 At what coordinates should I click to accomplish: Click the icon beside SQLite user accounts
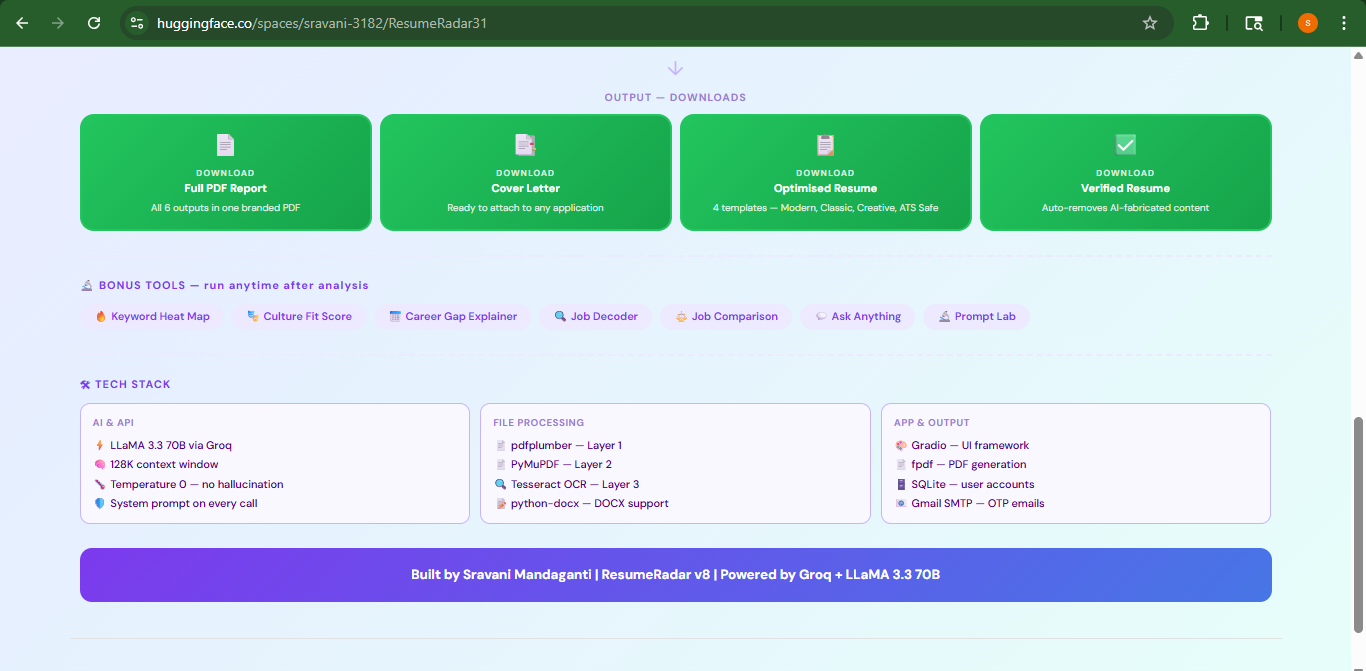tap(901, 485)
